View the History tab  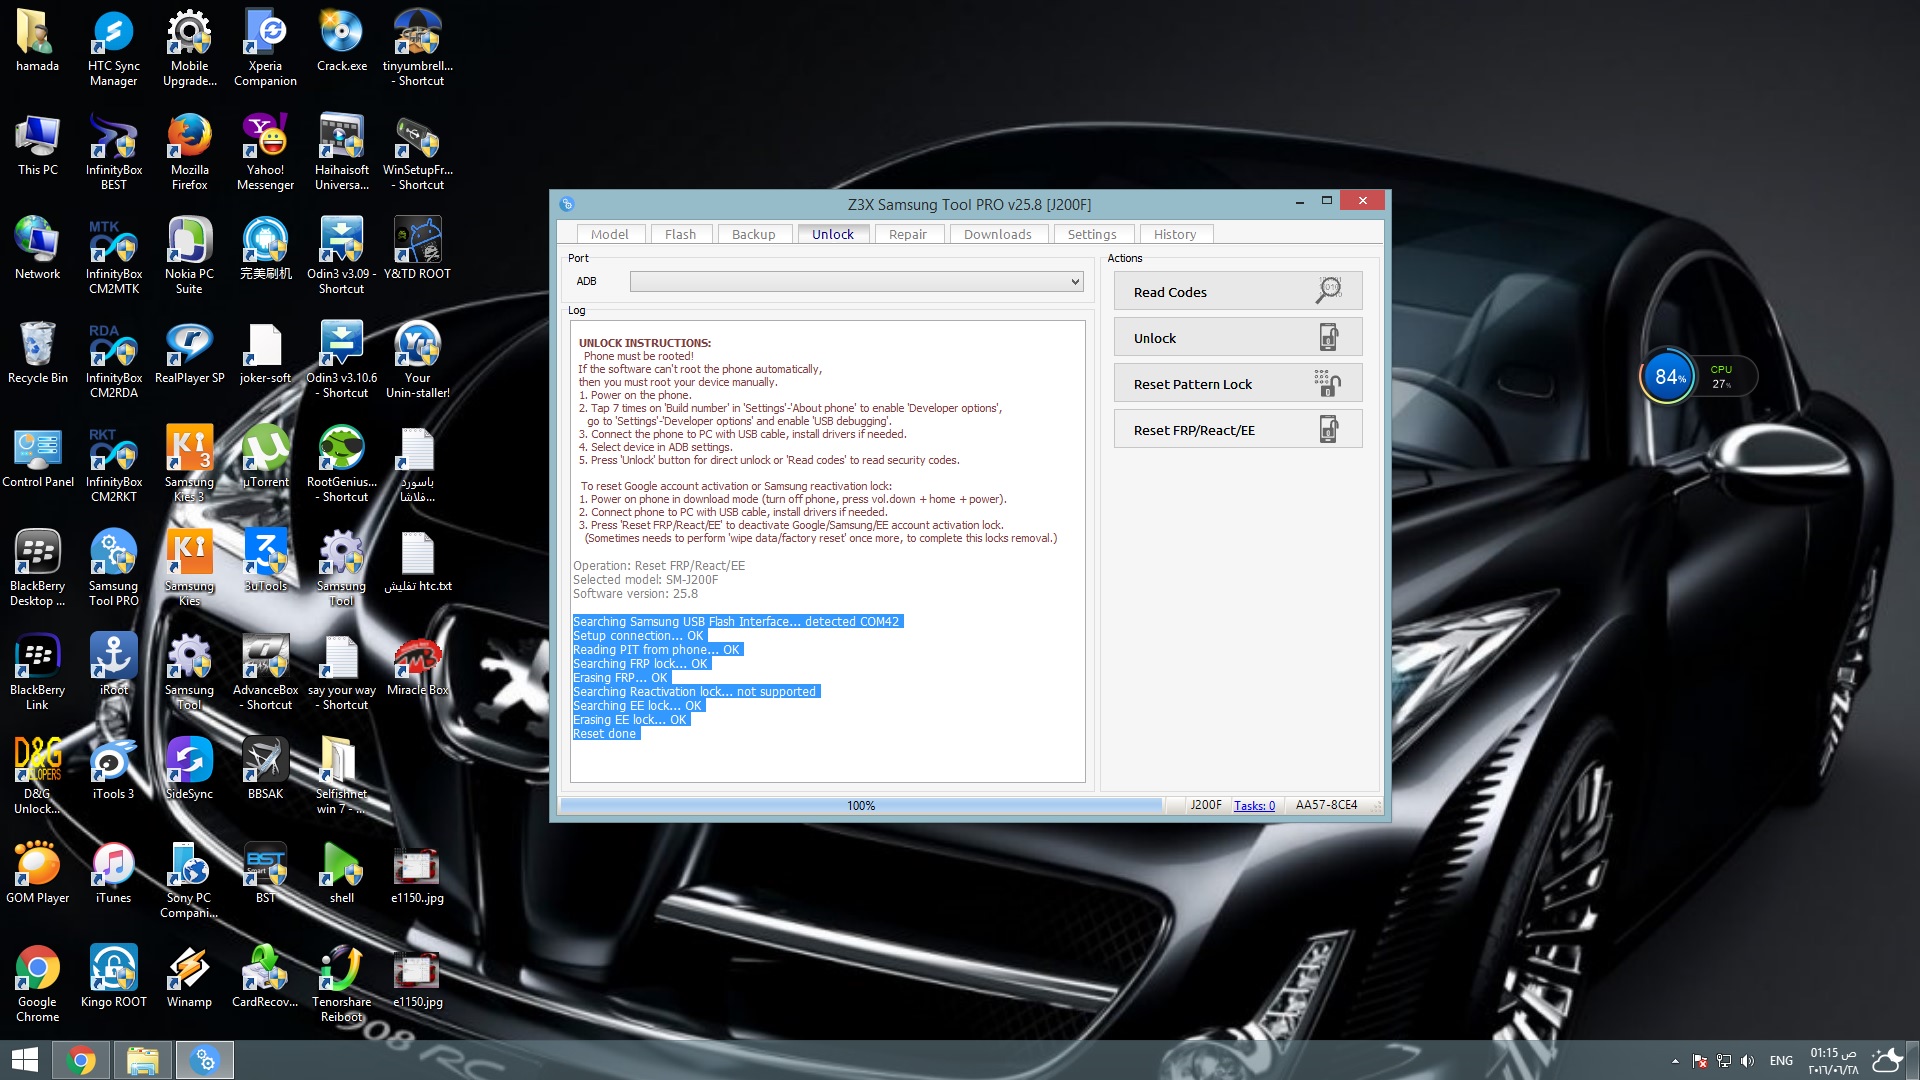click(1174, 234)
